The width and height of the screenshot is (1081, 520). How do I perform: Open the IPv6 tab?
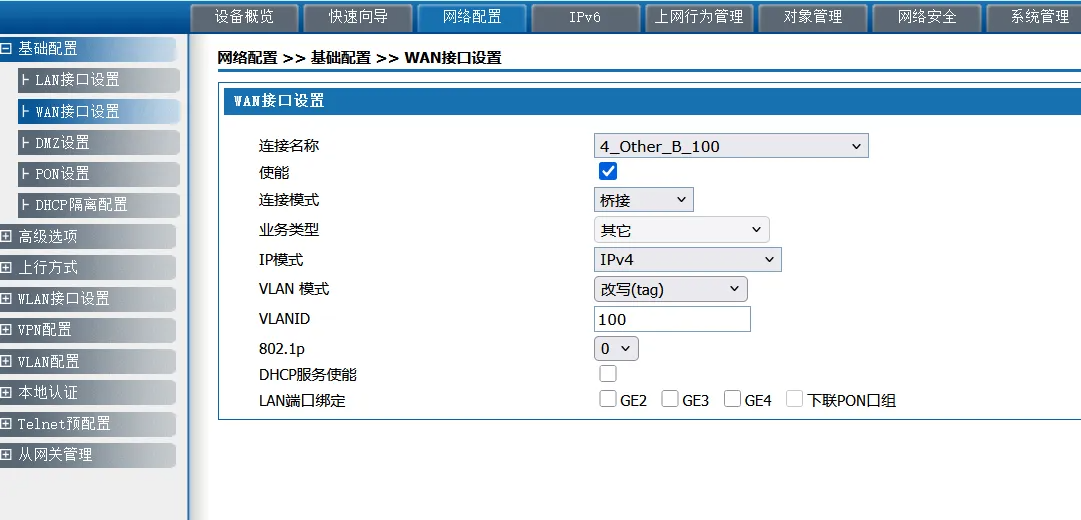coord(585,17)
